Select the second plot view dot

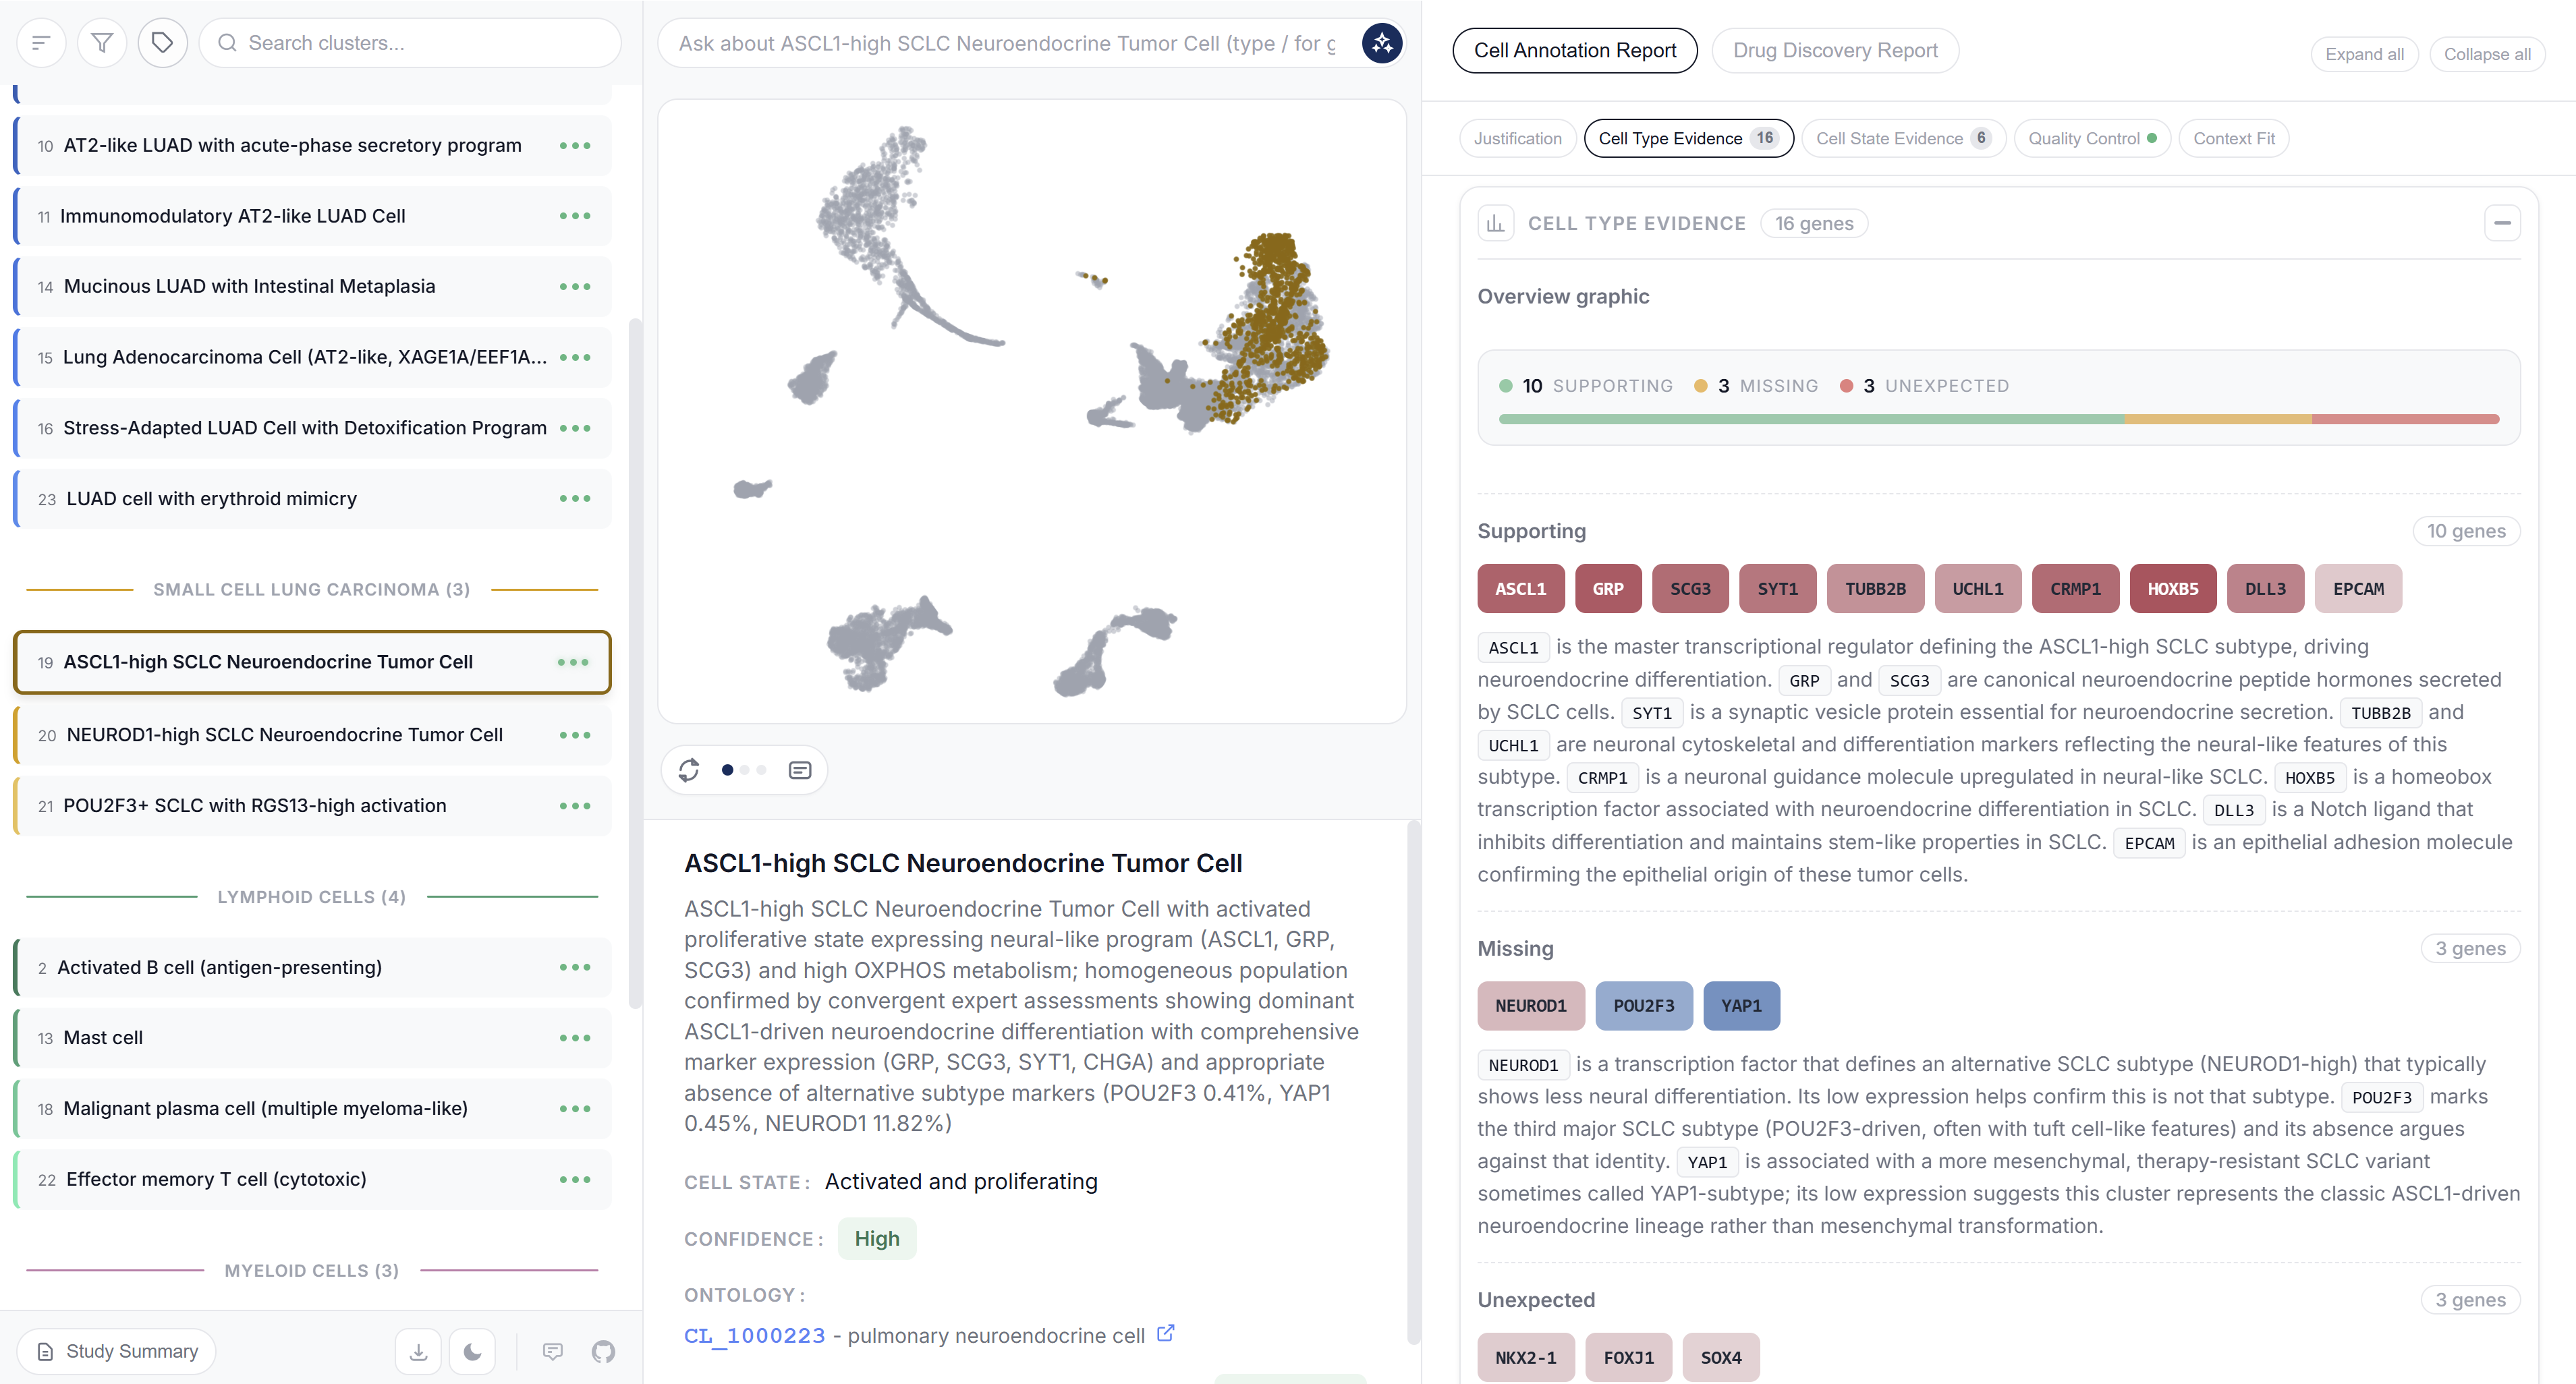(x=745, y=770)
